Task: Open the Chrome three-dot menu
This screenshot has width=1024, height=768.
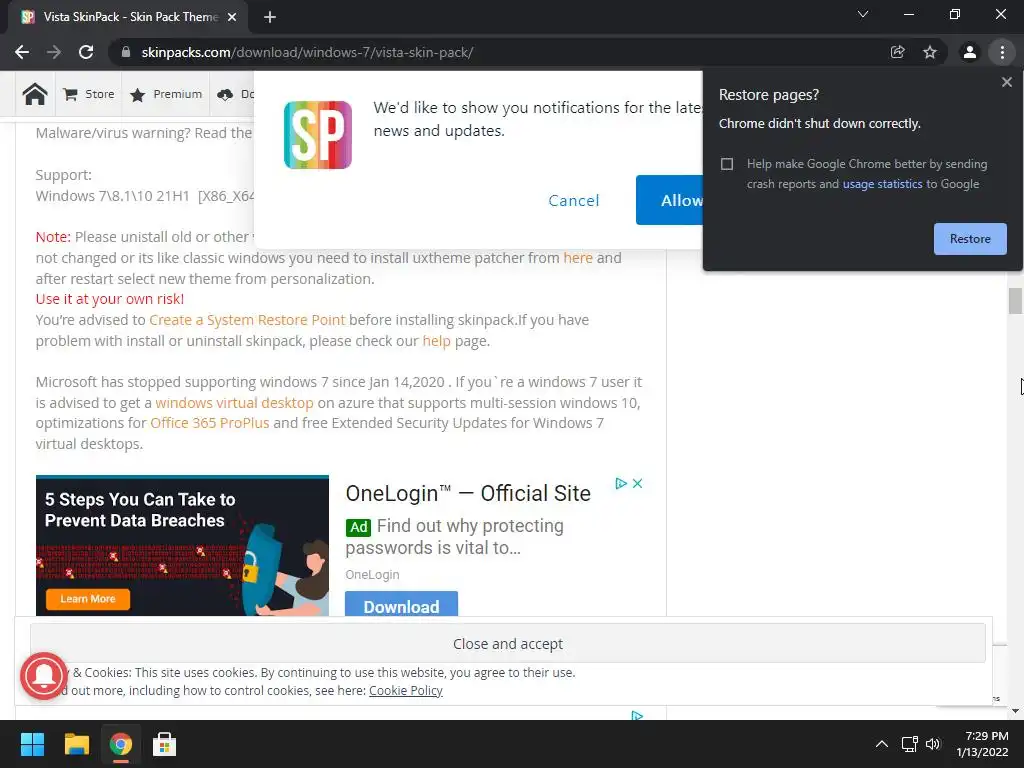Action: coord(1002,52)
